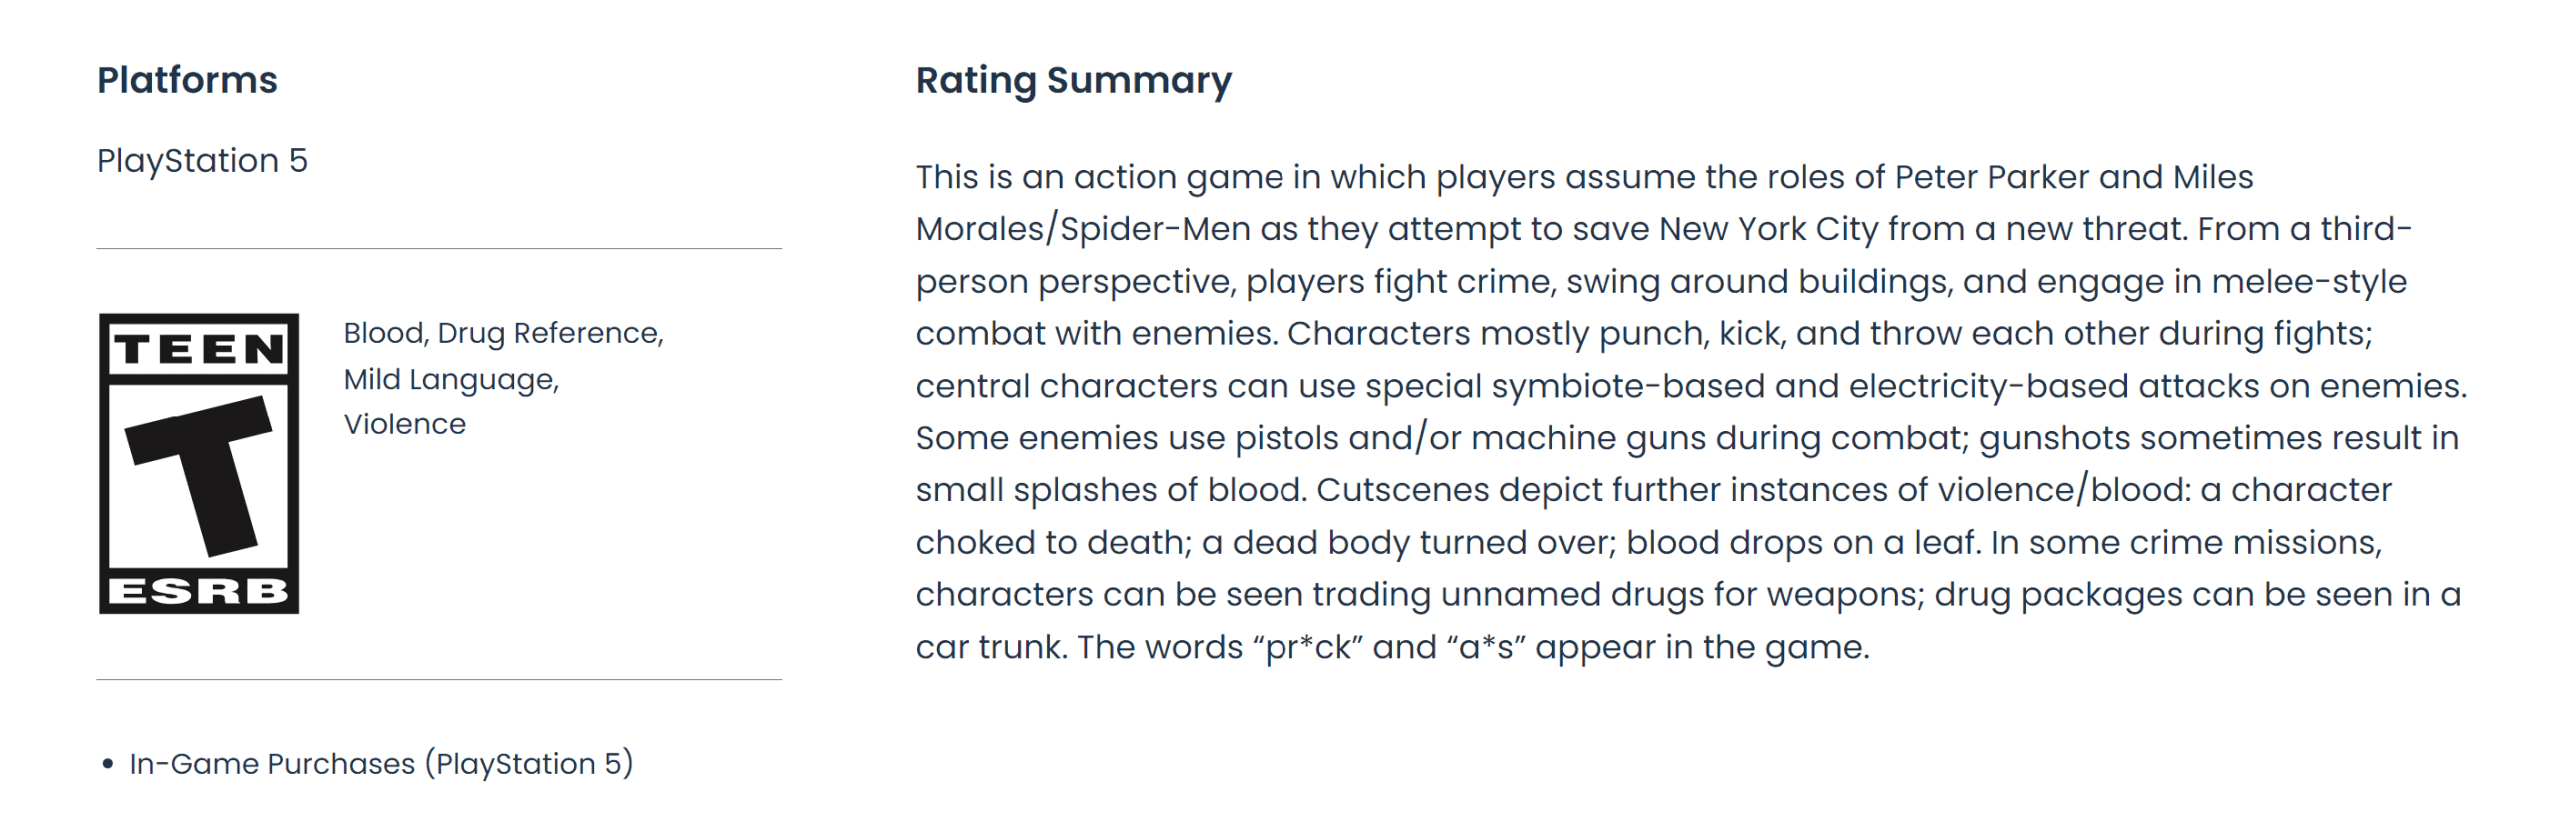Viewport: 2560px width, 832px height.
Task: Click the In-Game Purchases (PlayStation 5) note
Action: pyautogui.click(x=381, y=764)
